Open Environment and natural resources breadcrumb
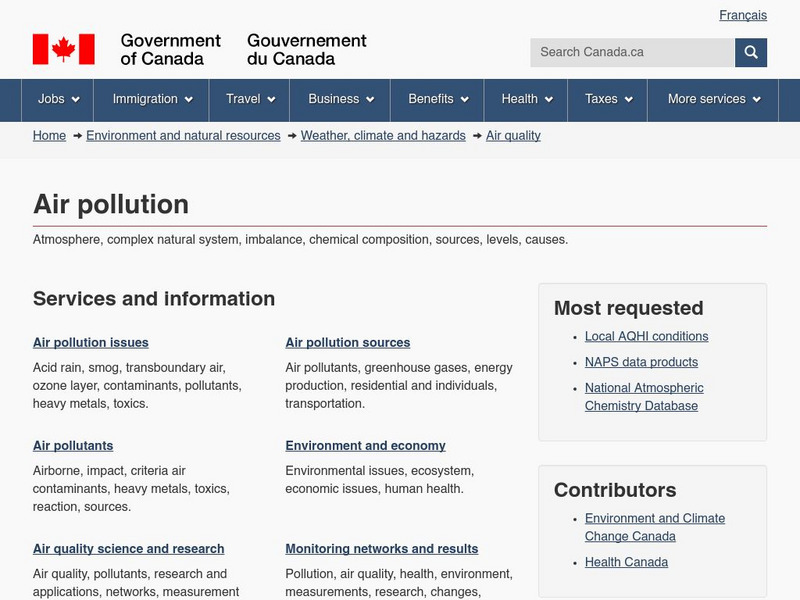 [x=183, y=135]
